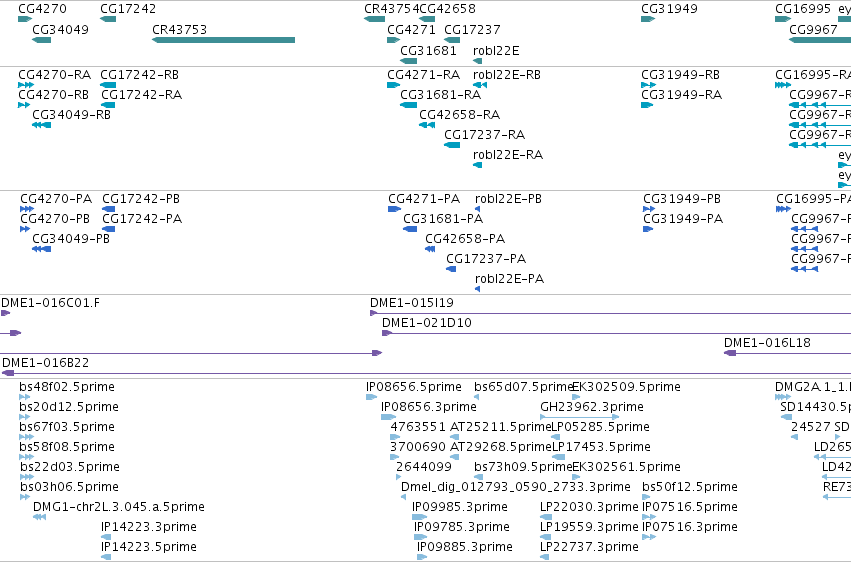Click transcript CG34049-RB glyph
This screenshot has height=562, width=851.
pos(41,125)
